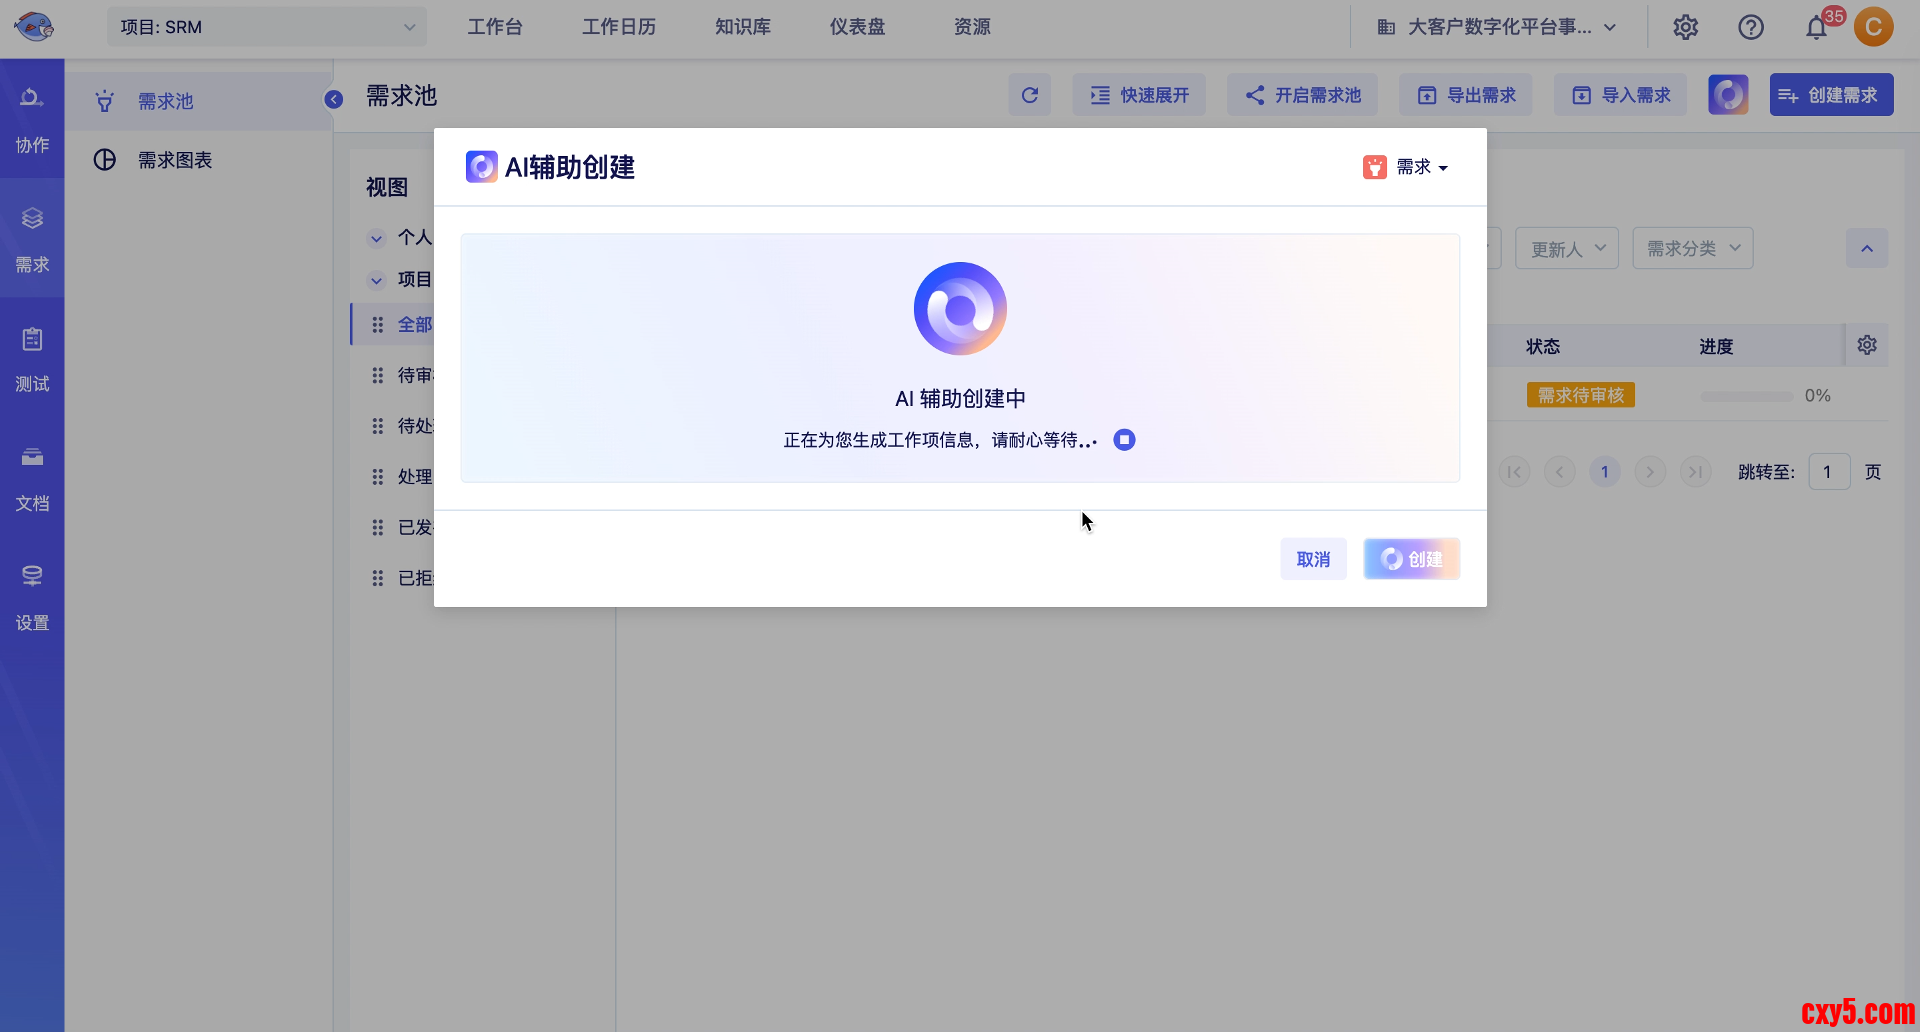The image size is (1920, 1032).
Task: Collapse the side panel with arrow button
Action: (334, 99)
